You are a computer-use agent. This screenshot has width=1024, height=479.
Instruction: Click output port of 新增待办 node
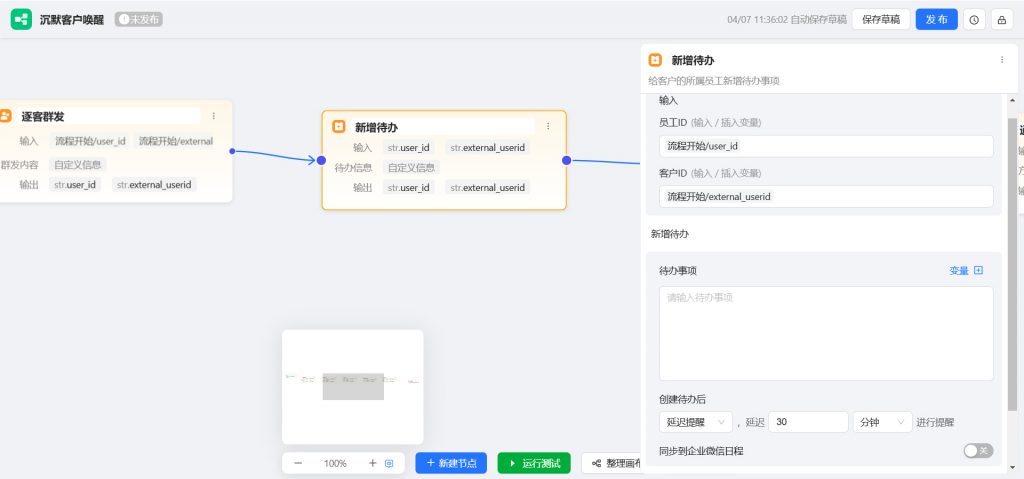[566, 160]
